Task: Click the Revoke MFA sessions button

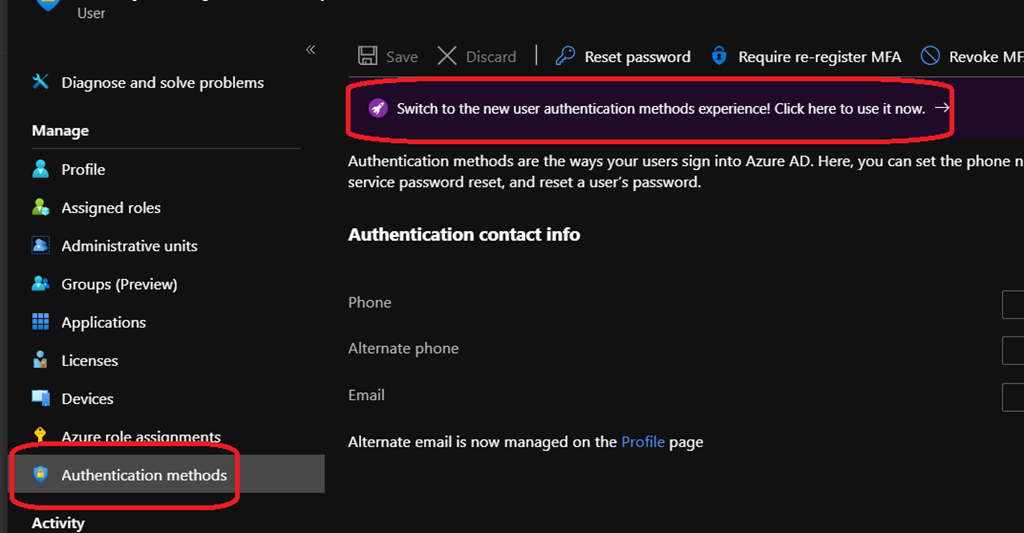Action: pyautogui.click(x=972, y=57)
